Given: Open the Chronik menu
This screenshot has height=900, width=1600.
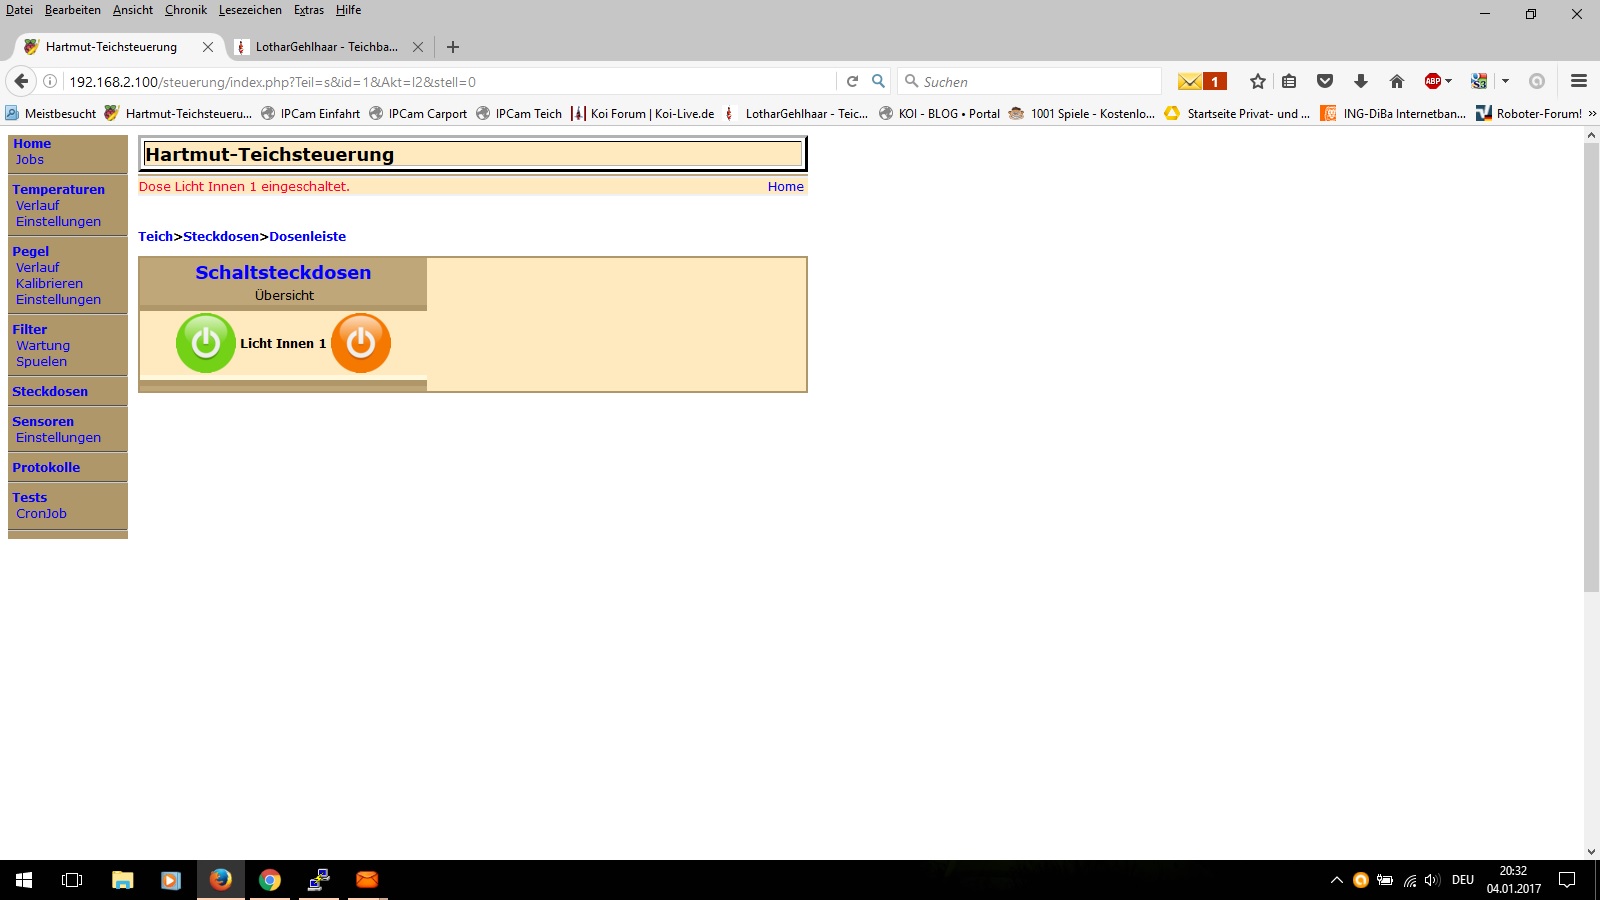Looking at the screenshot, I should (185, 10).
